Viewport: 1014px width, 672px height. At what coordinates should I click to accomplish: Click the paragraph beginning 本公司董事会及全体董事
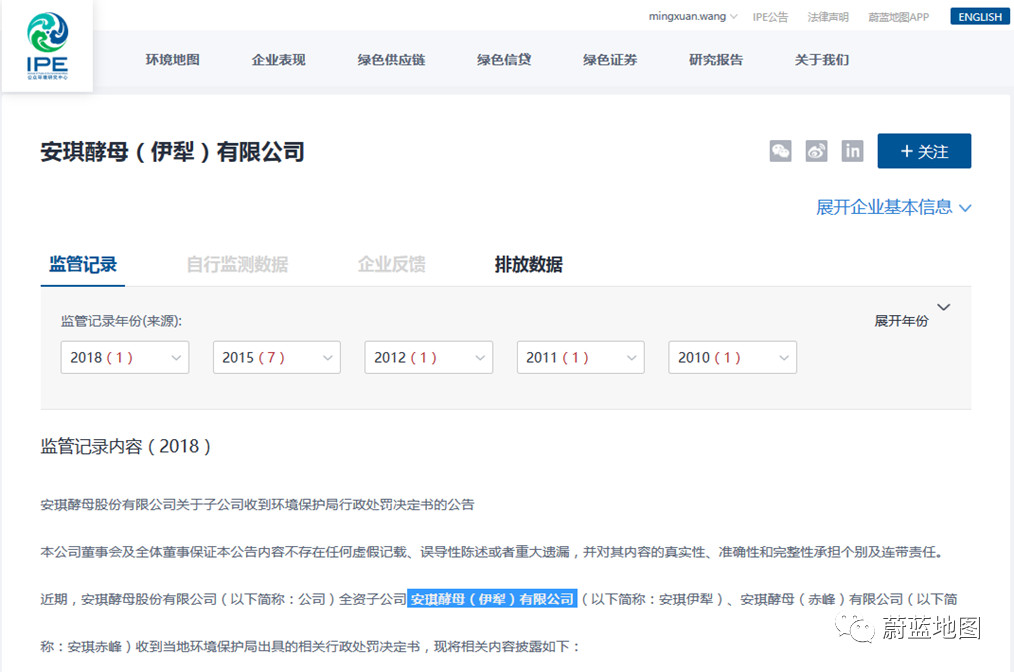pos(492,552)
